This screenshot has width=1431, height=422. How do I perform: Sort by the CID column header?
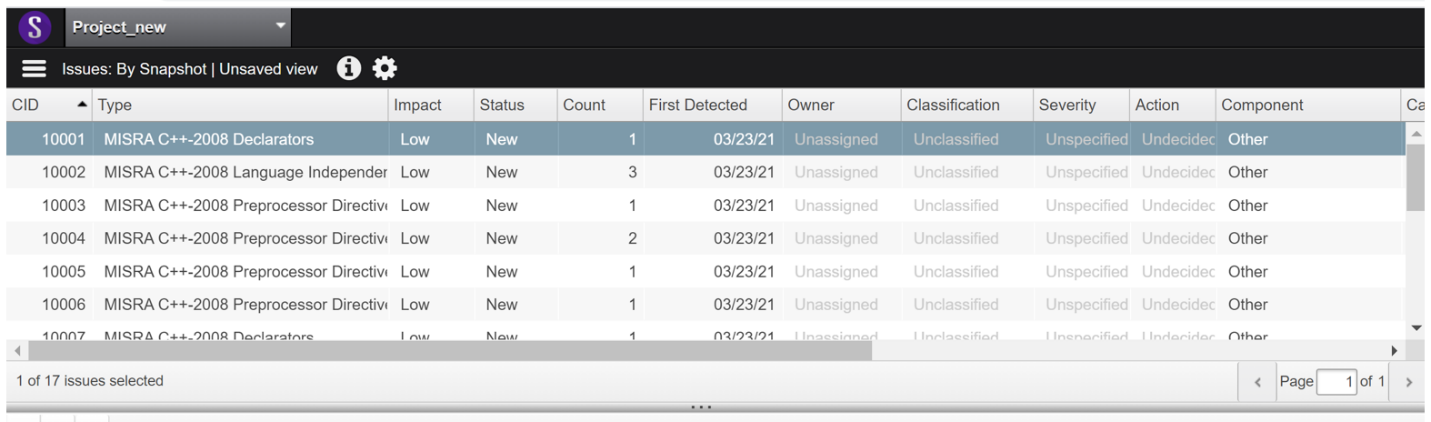[47, 105]
